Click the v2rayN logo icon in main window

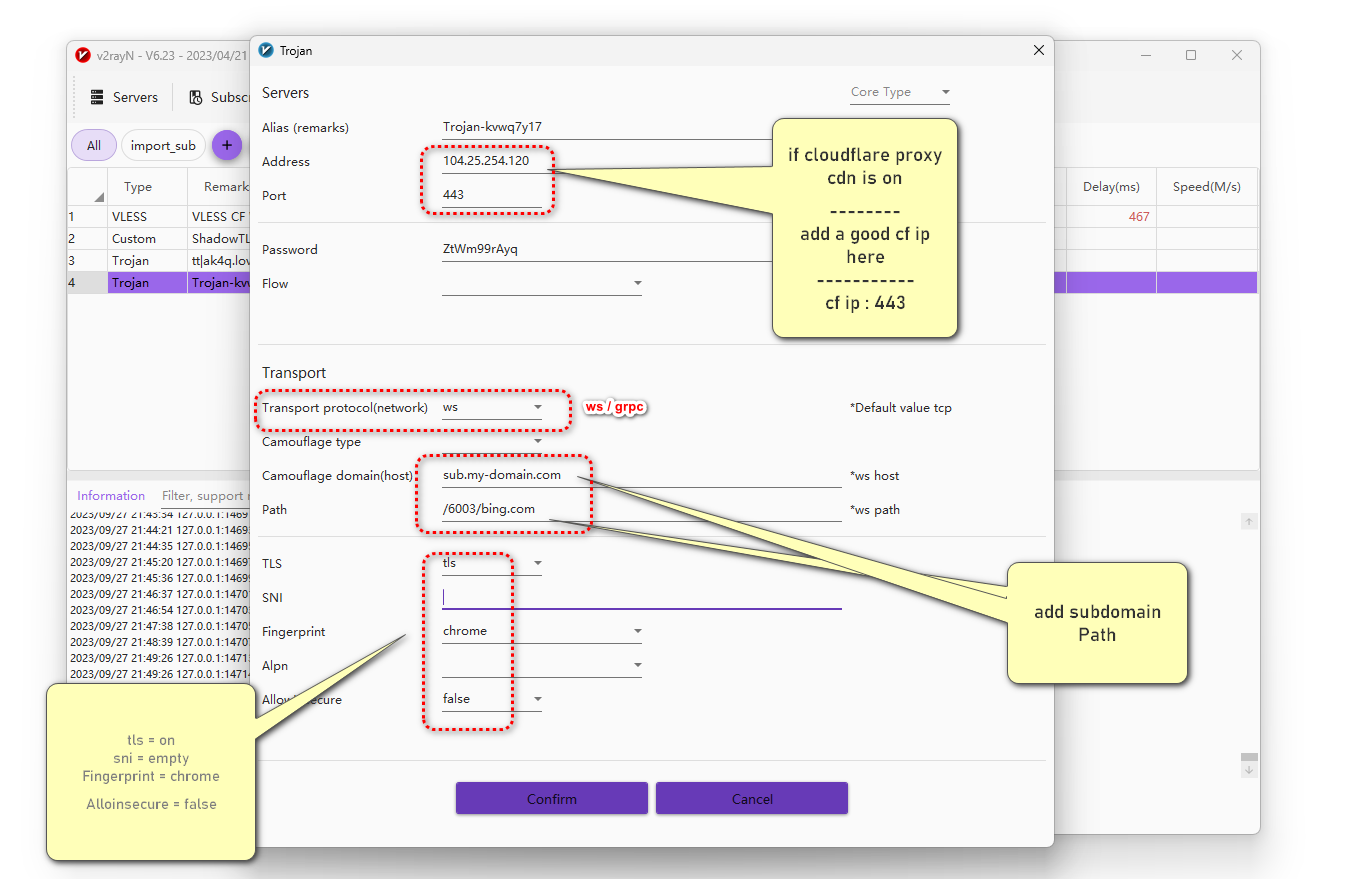click(83, 55)
